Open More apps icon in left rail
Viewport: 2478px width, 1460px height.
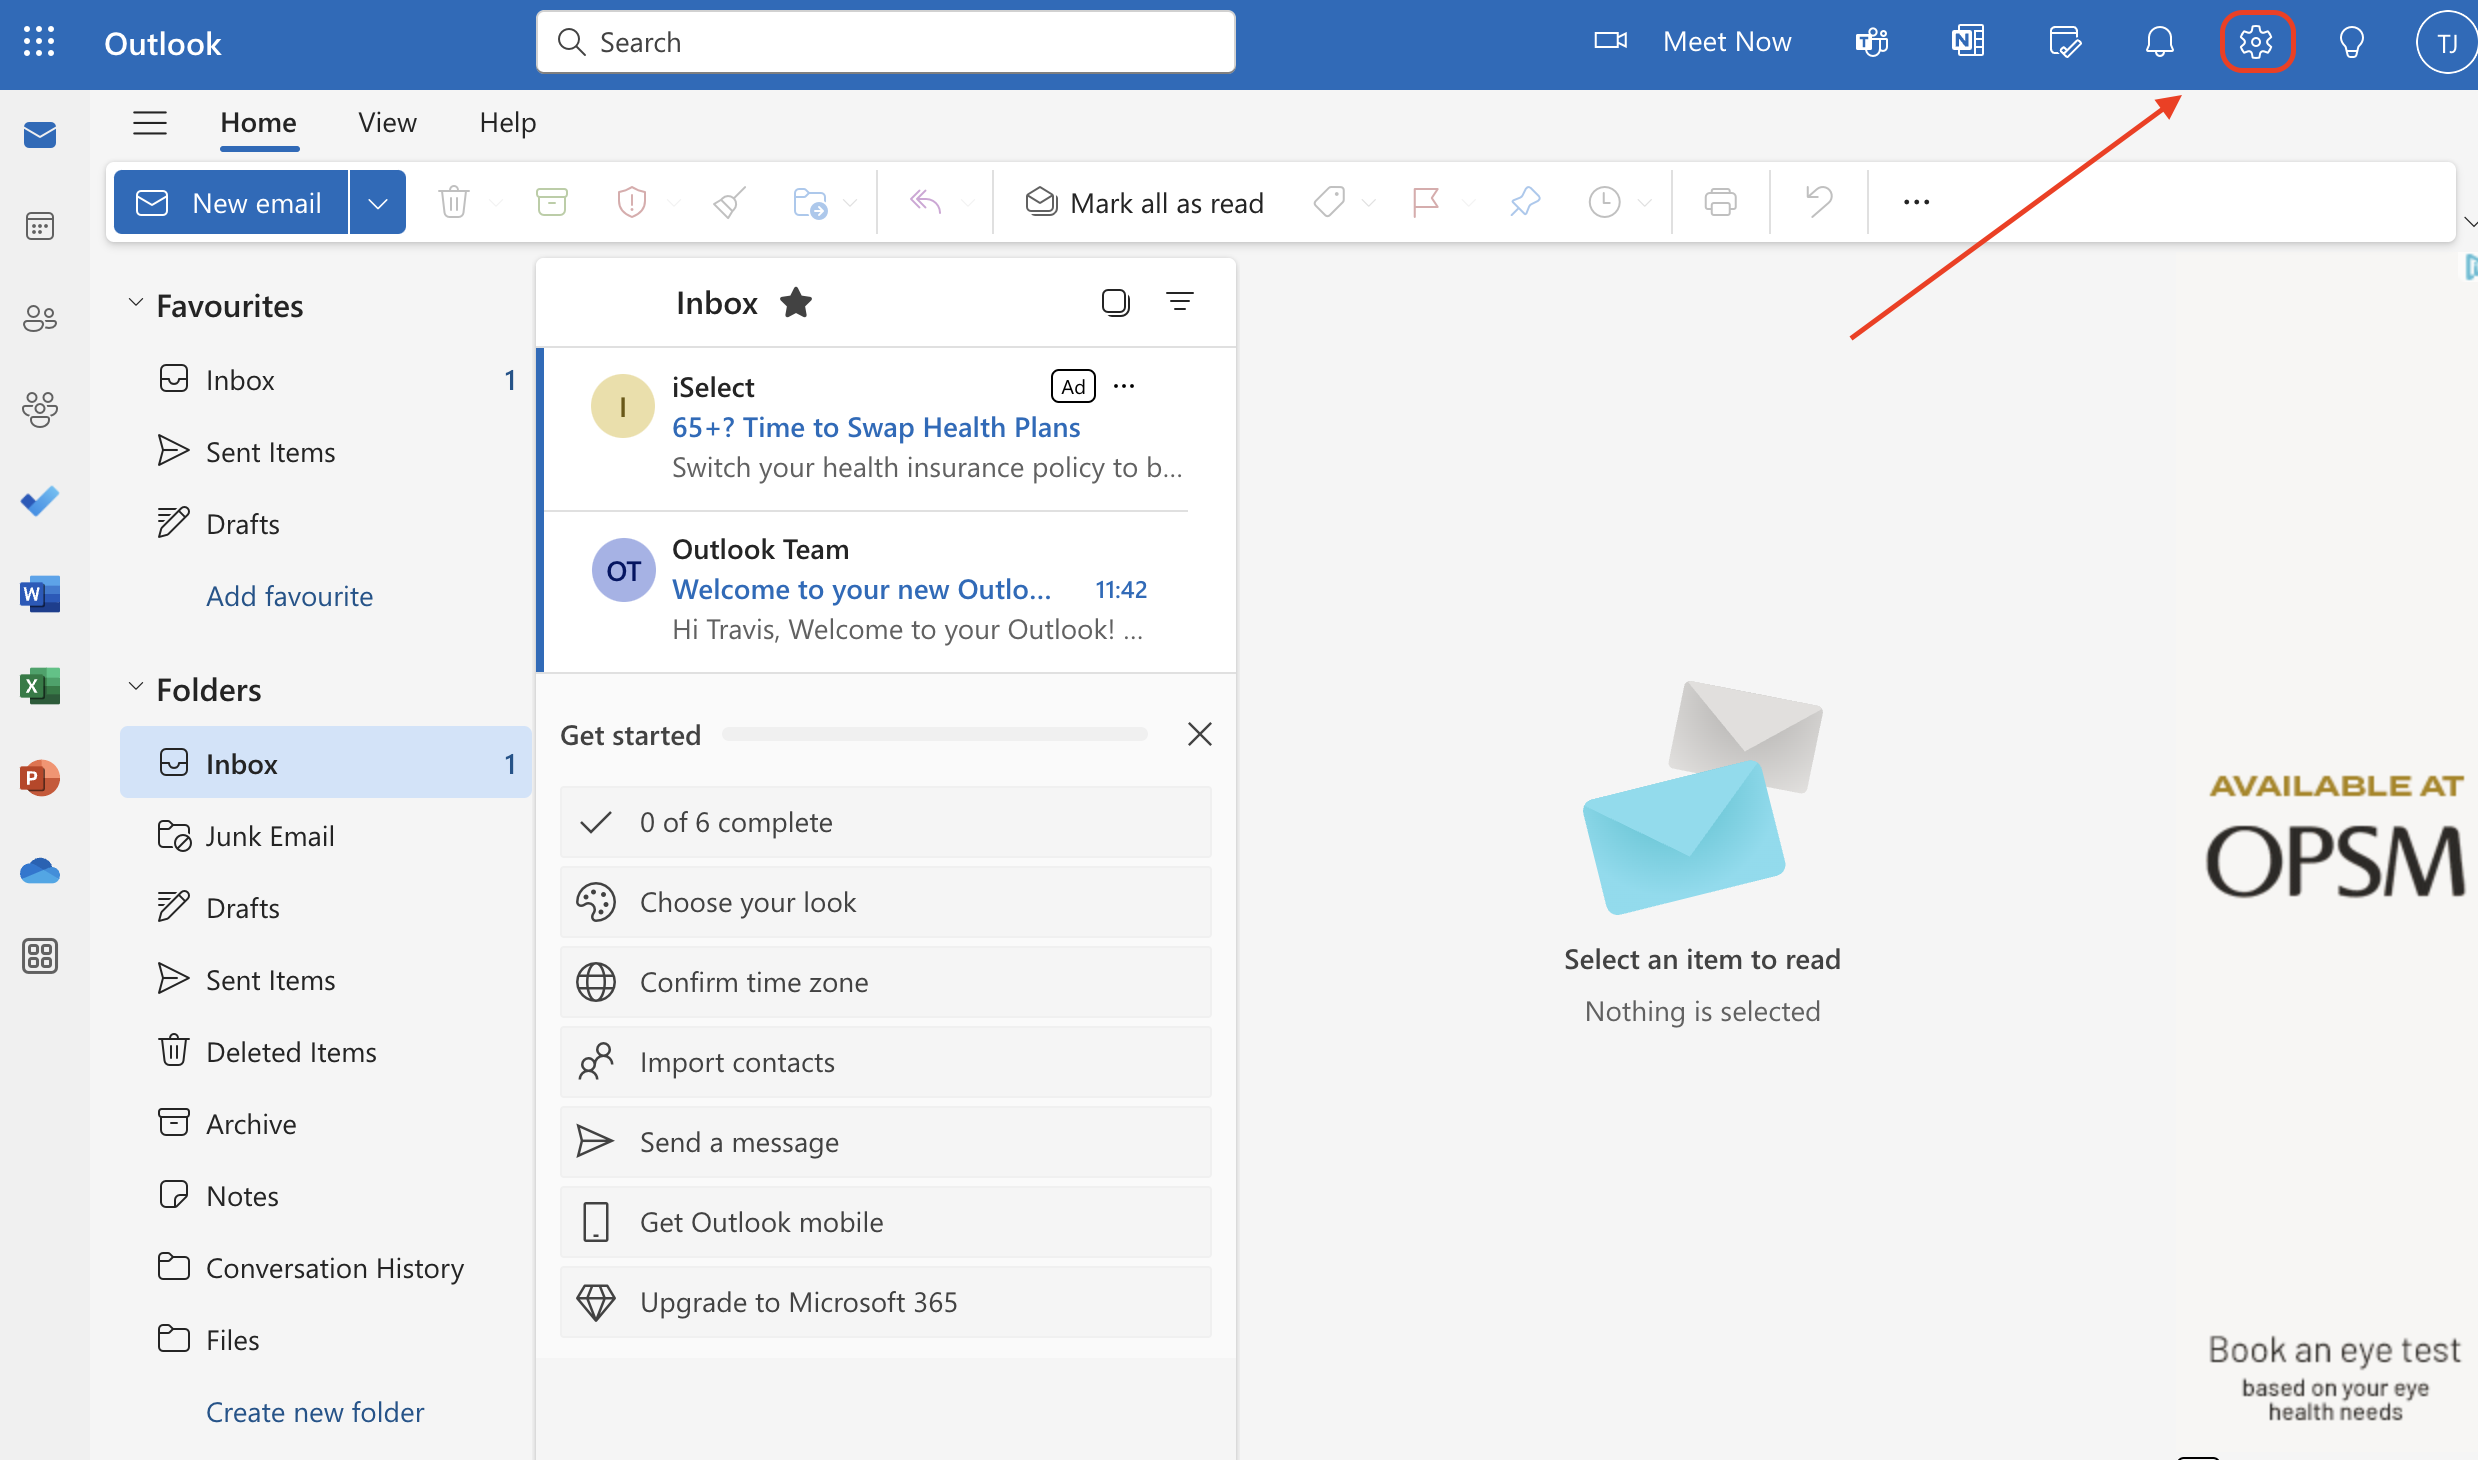coord(40,957)
